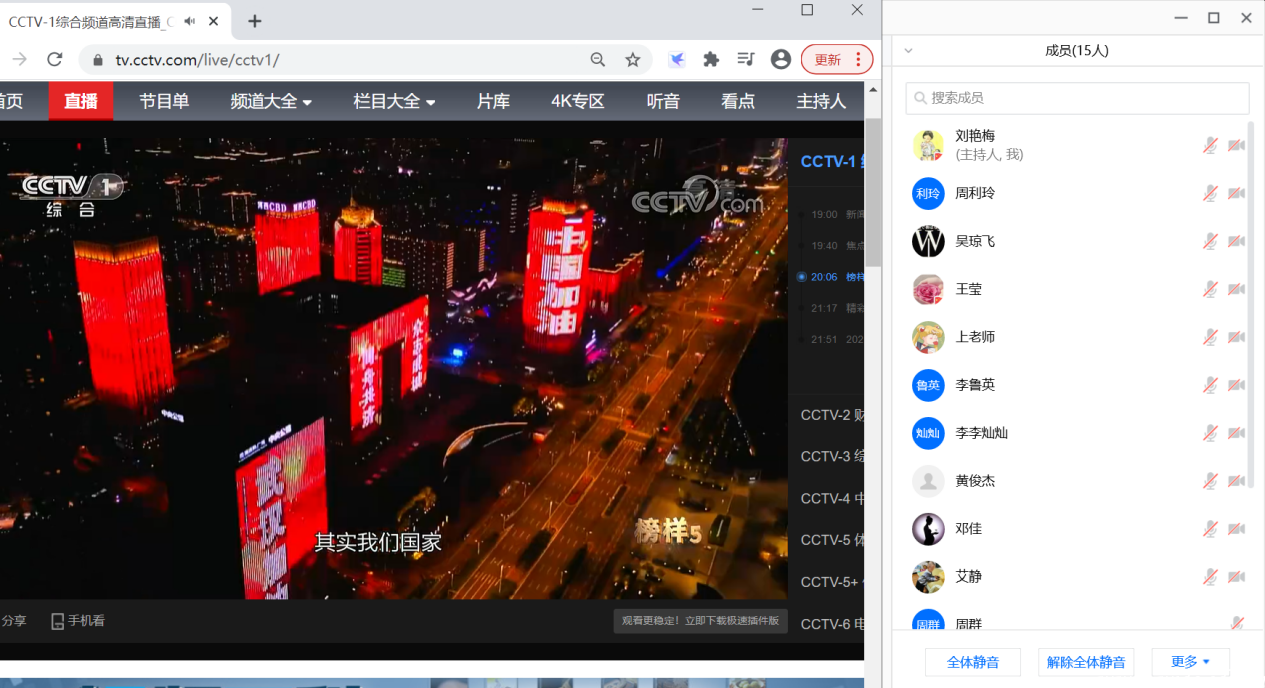Go to the 节目单 nav tab
1265x688 pixels.
click(164, 101)
